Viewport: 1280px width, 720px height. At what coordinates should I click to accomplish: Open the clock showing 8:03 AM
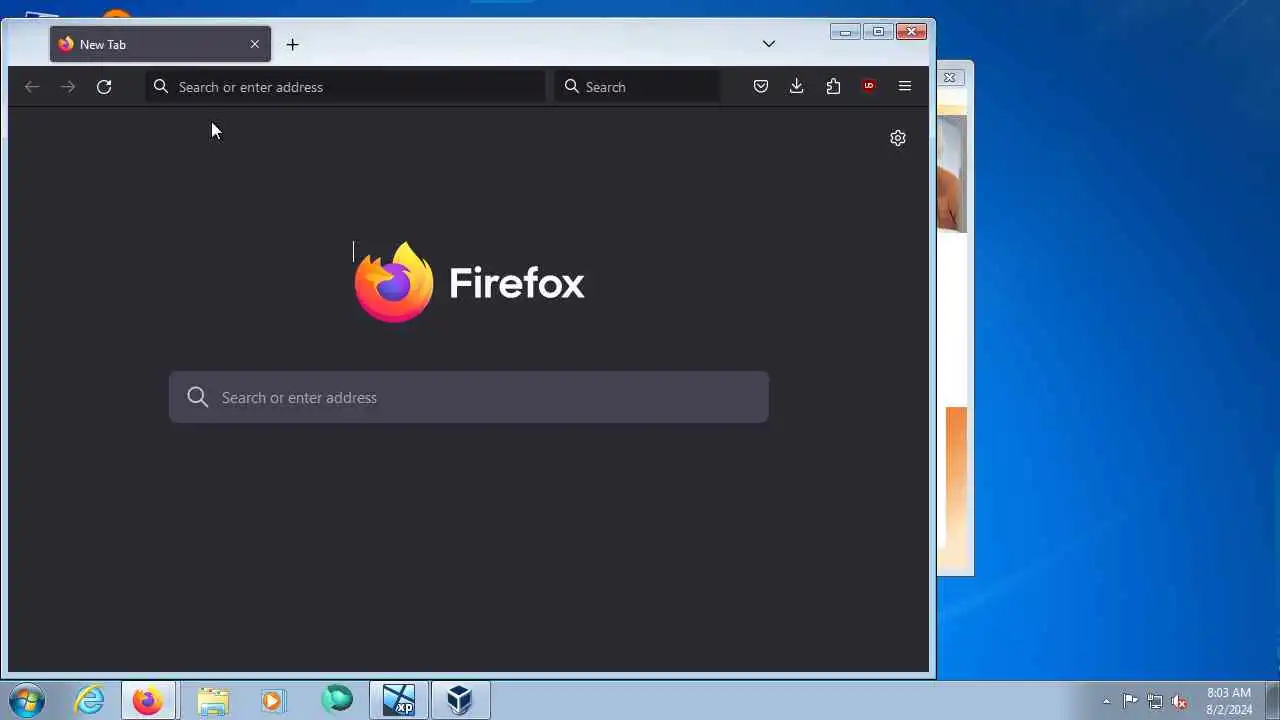(x=1229, y=701)
